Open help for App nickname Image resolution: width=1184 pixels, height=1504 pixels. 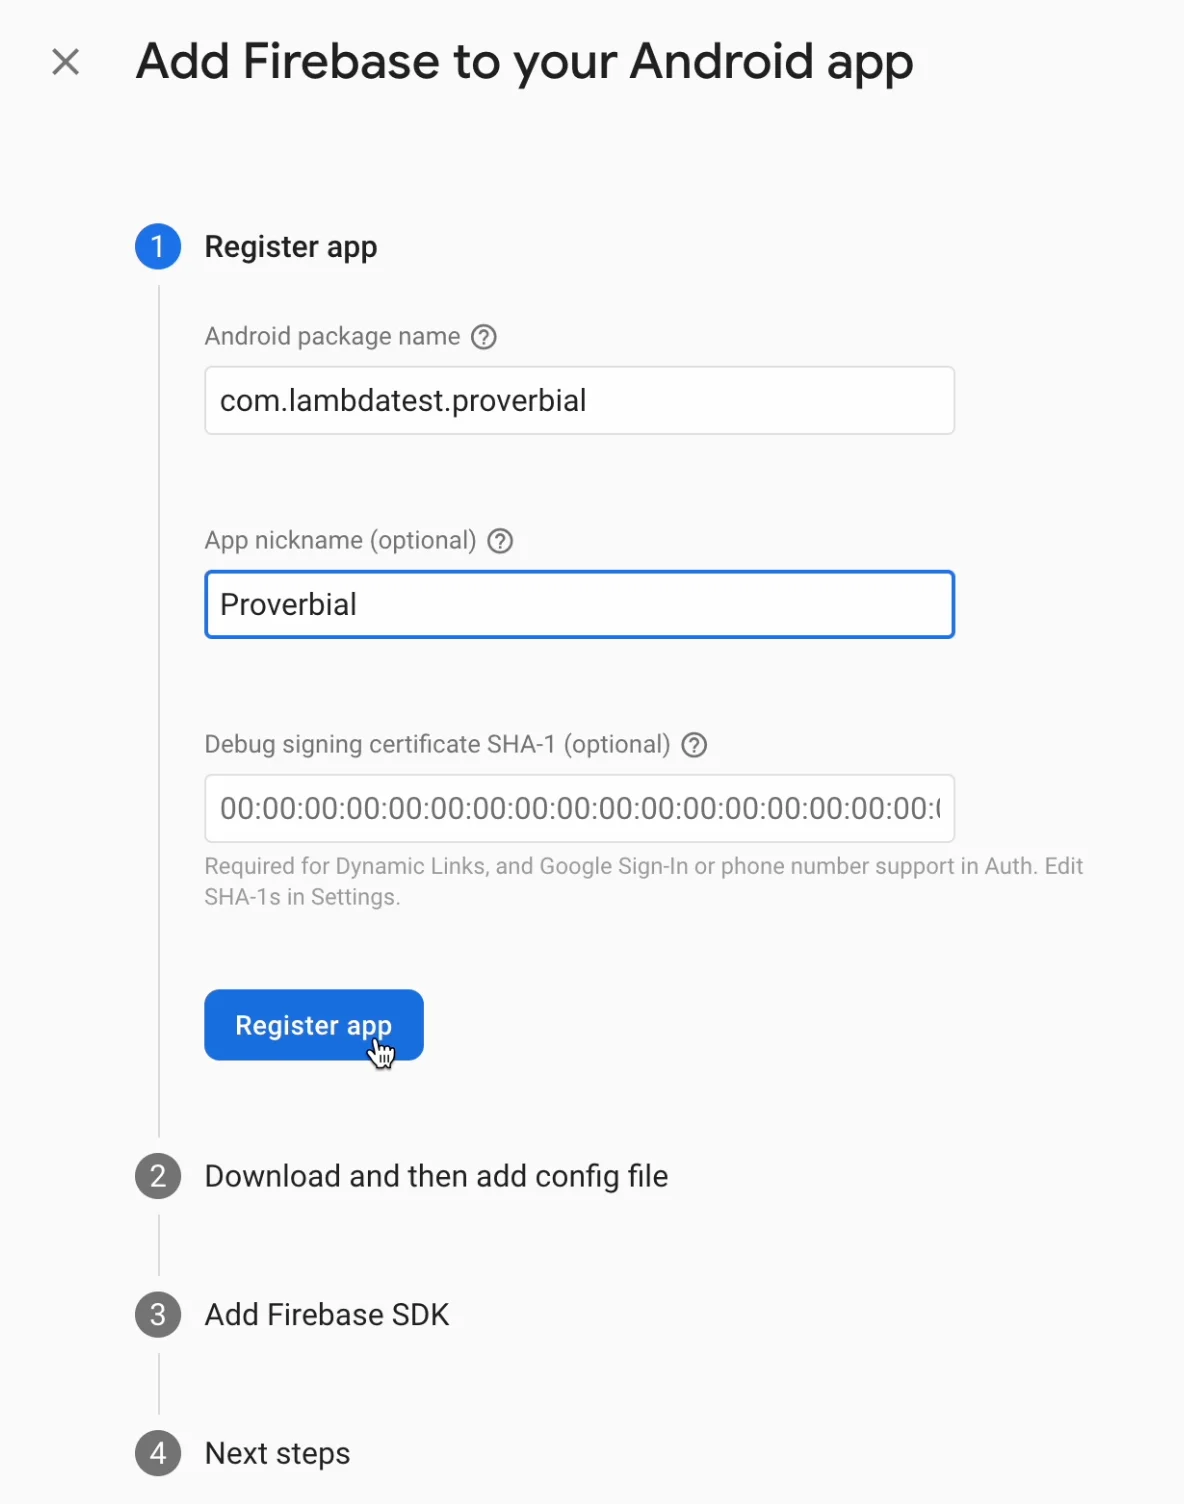(500, 541)
